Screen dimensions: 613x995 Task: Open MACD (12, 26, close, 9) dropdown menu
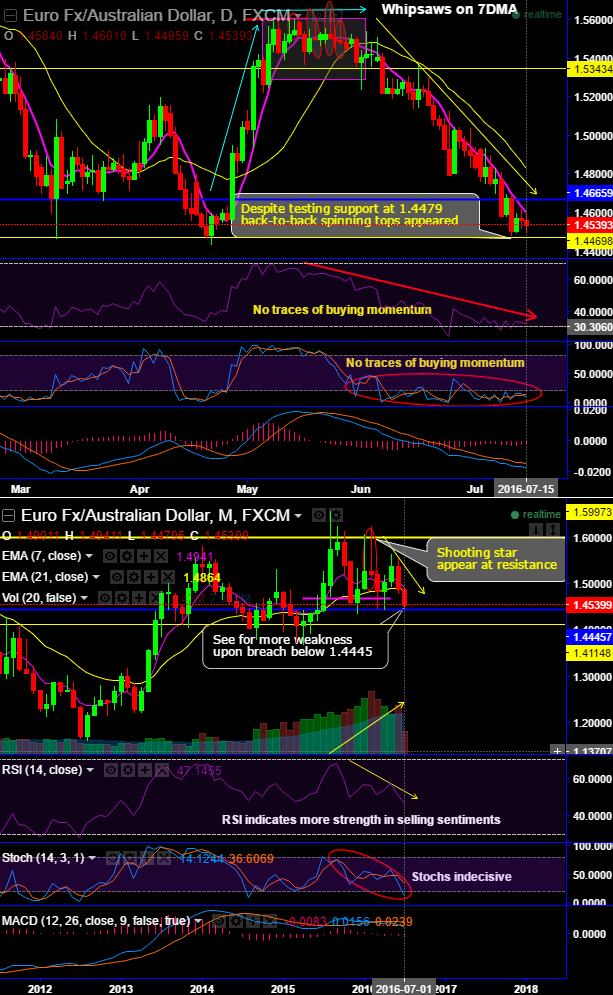click(x=198, y=921)
